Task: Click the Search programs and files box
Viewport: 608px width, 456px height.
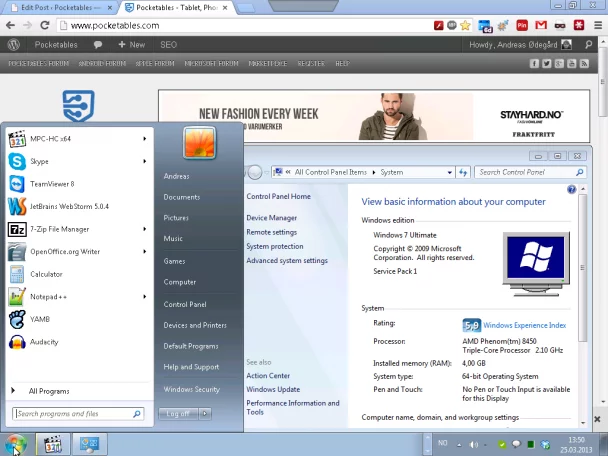Action: click(78, 414)
